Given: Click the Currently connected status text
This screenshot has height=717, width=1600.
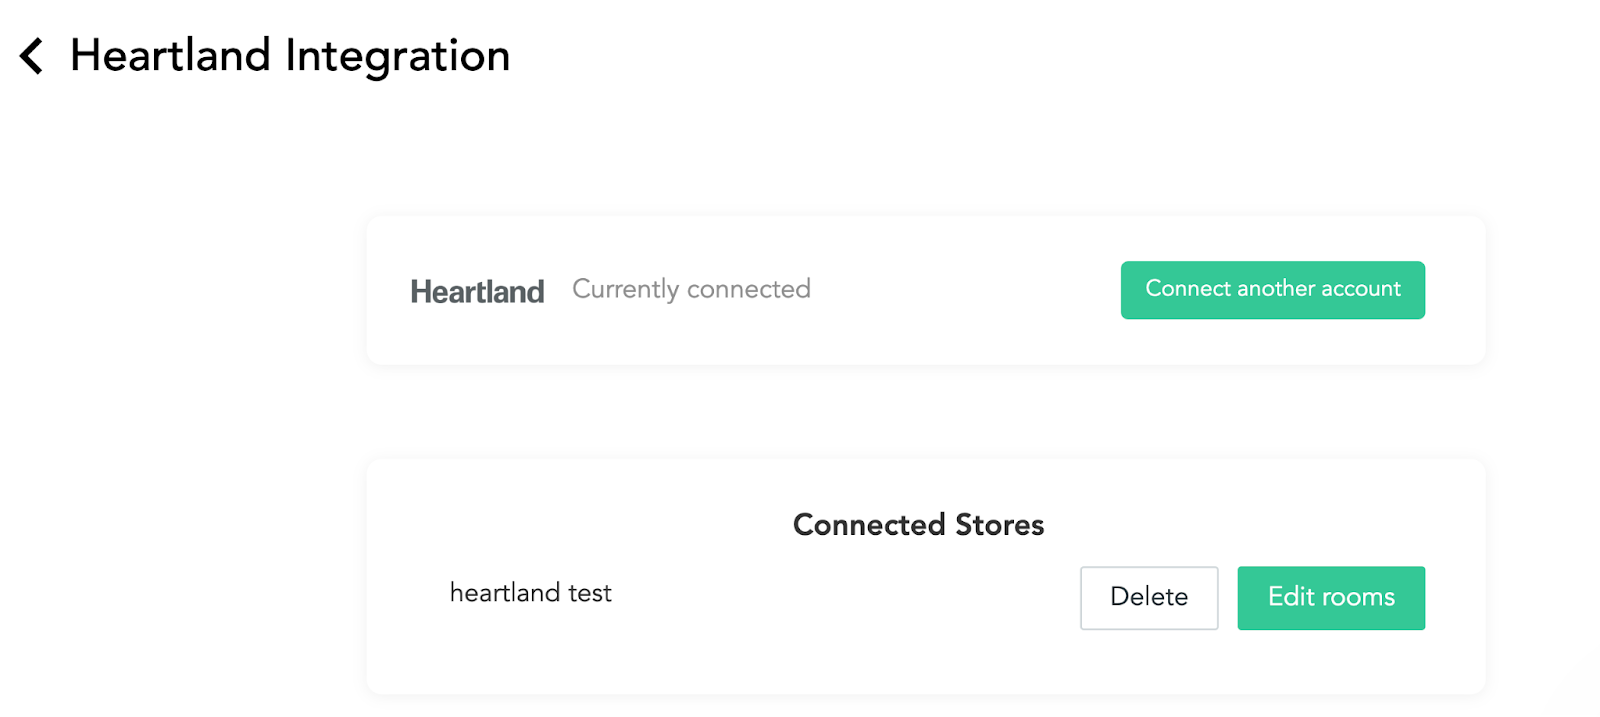Looking at the screenshot, I should coord(690,289).
